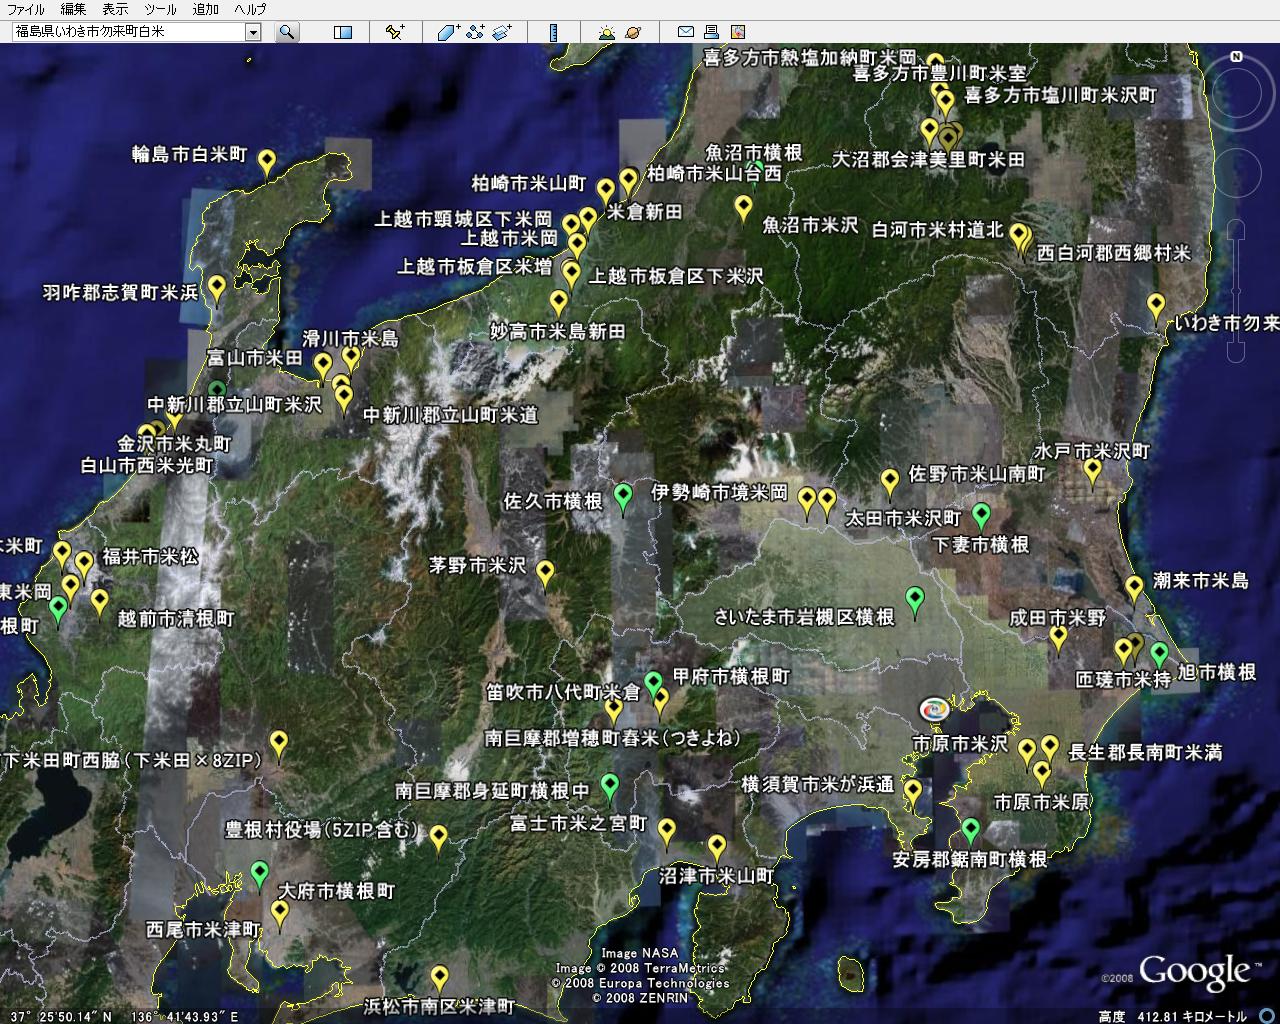Select the Add Polygon tool

coord(447,32)
